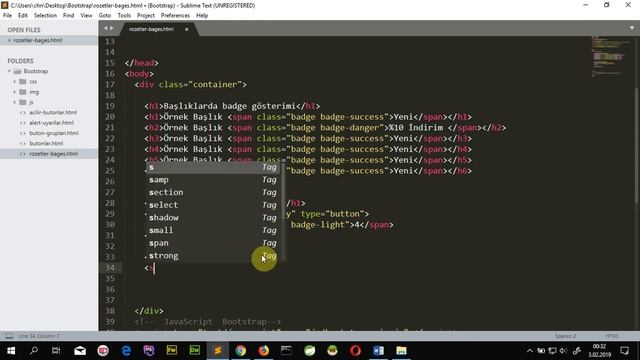Open the Help menu
Viewport: 640px width, 360px height.
(202, 16)
